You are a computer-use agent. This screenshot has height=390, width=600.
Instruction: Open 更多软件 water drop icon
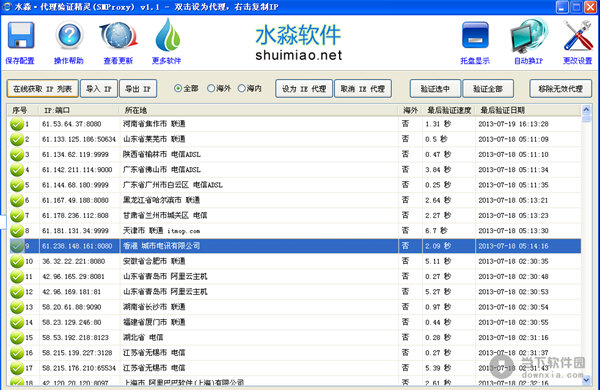[x=167, y=35]
